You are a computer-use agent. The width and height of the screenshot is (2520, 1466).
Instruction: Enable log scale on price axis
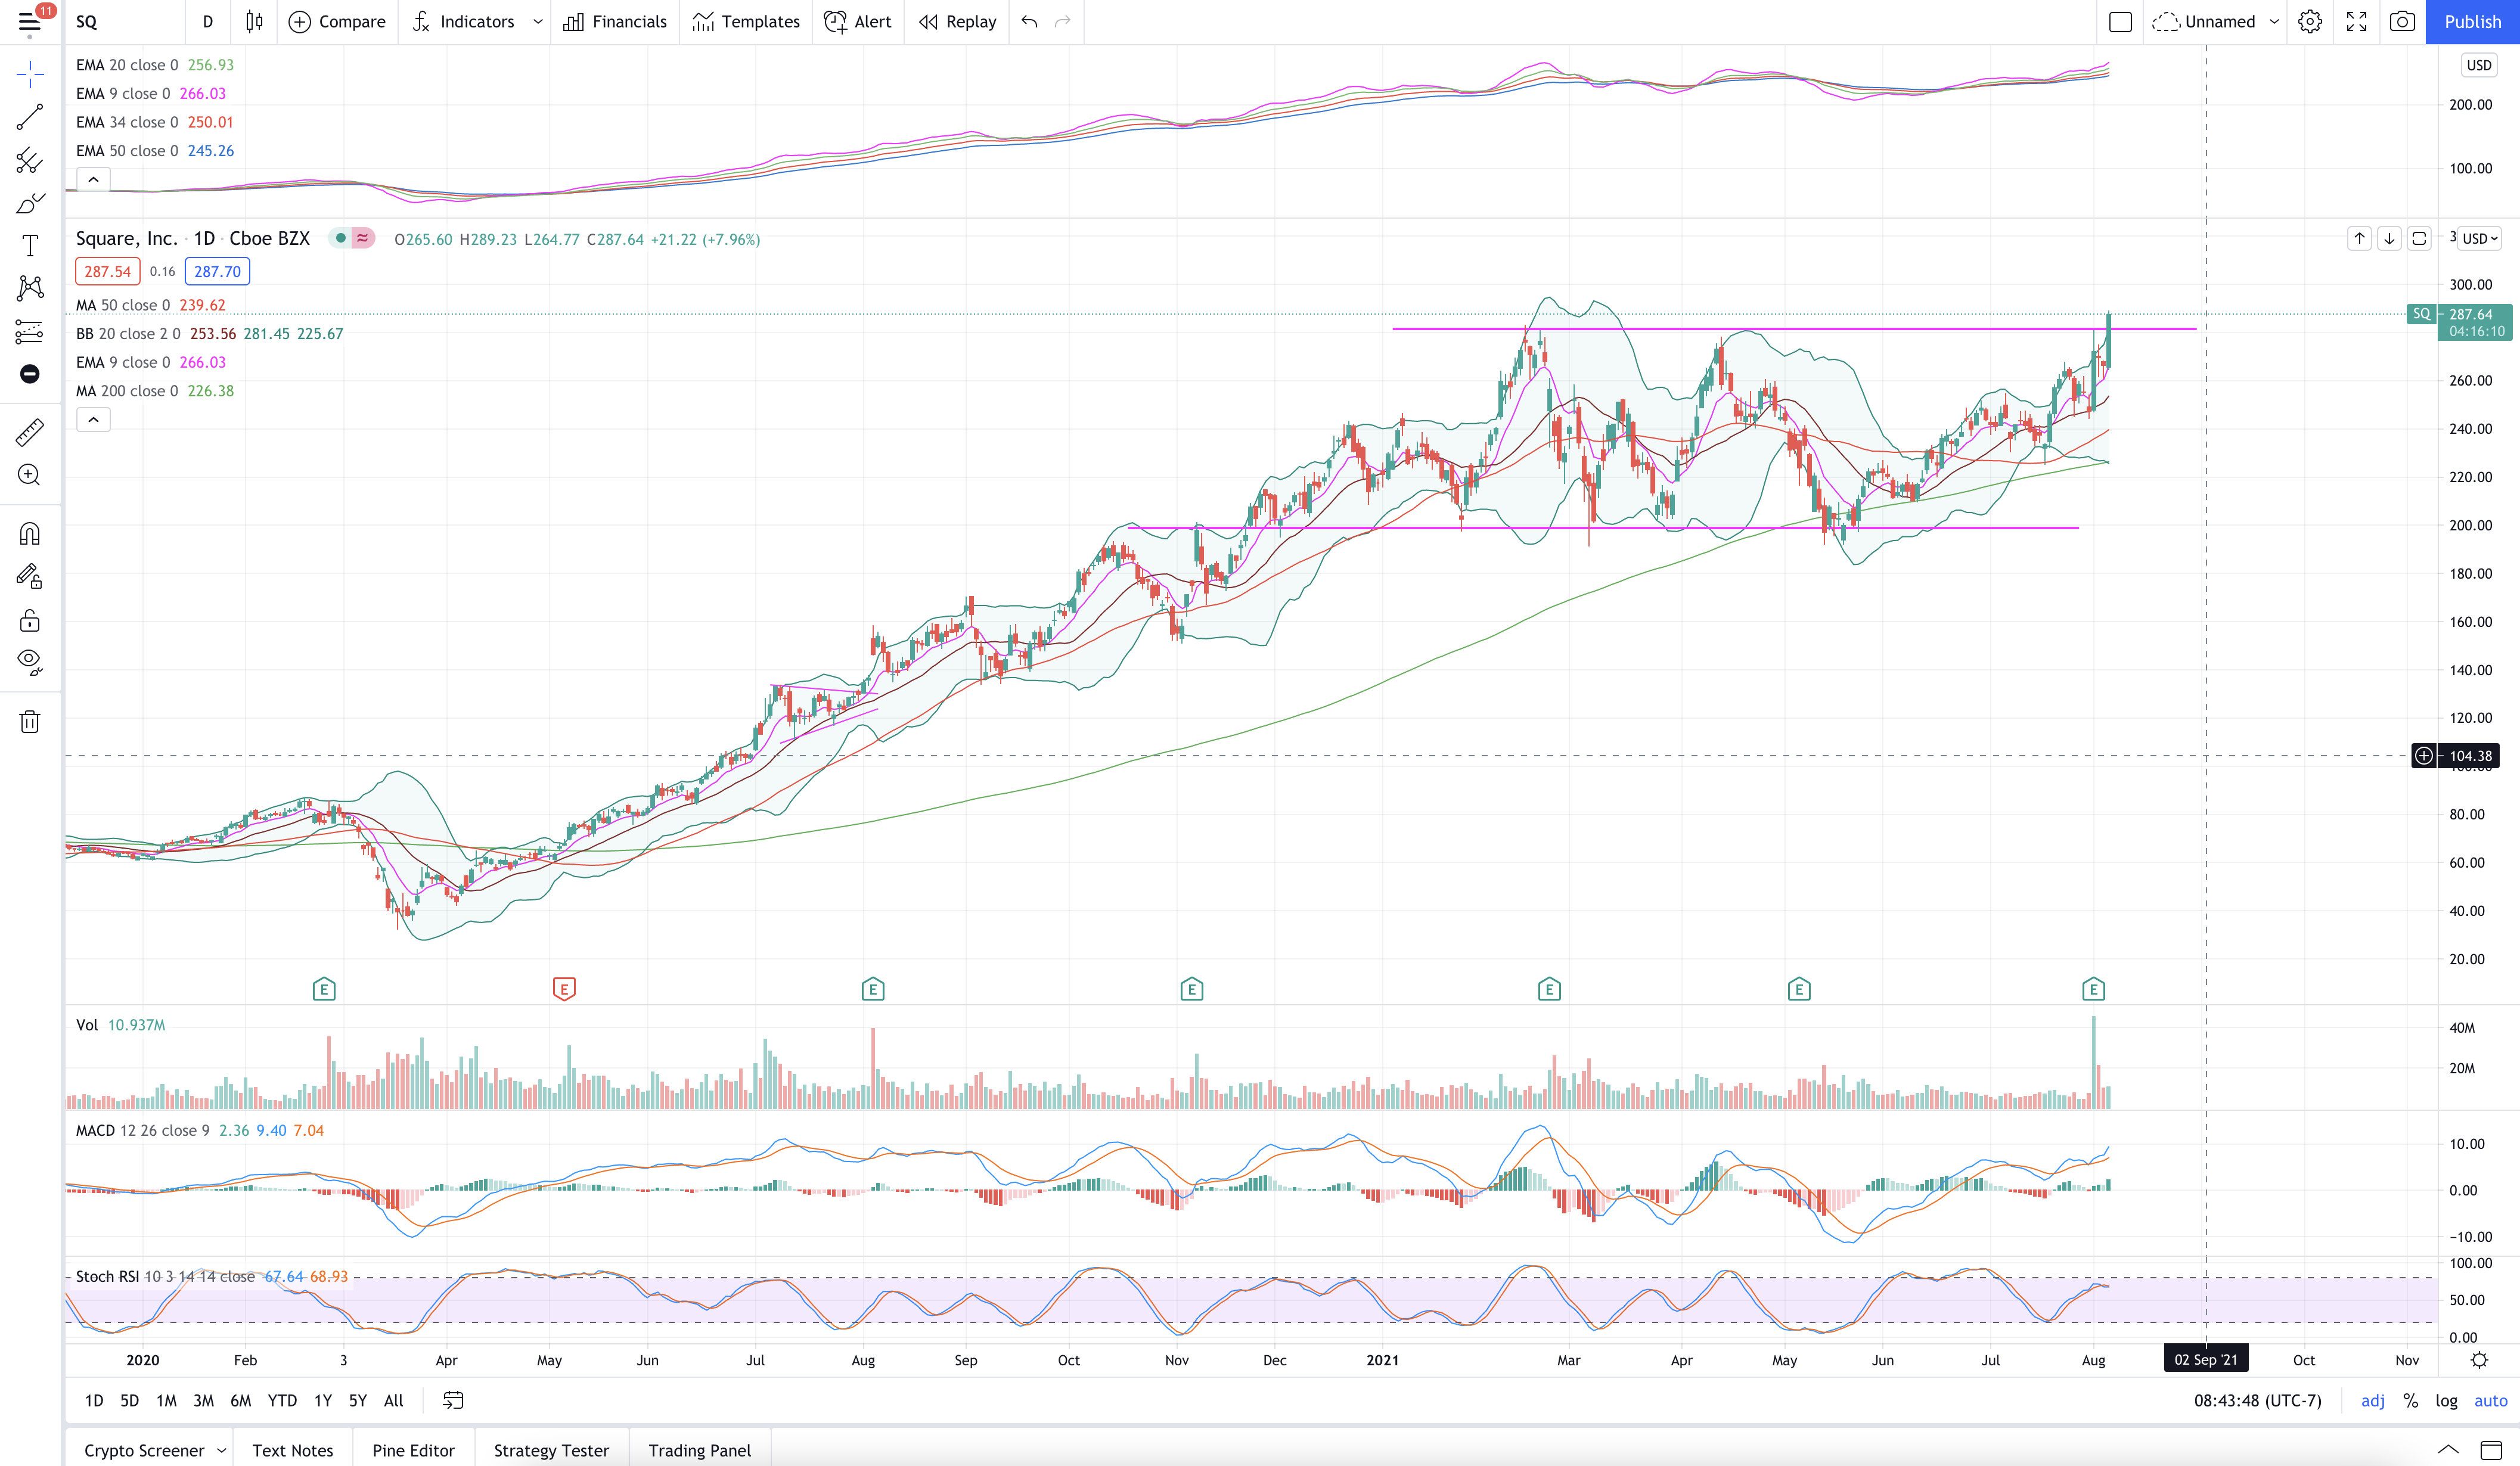tap(2446, 1400)
